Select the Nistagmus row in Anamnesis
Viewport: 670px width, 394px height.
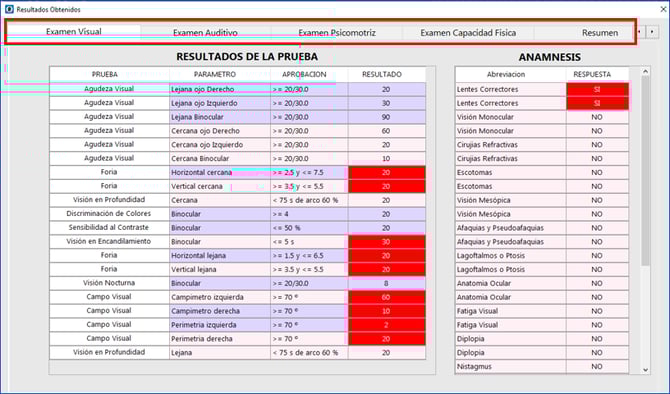[x=542, y=367]
